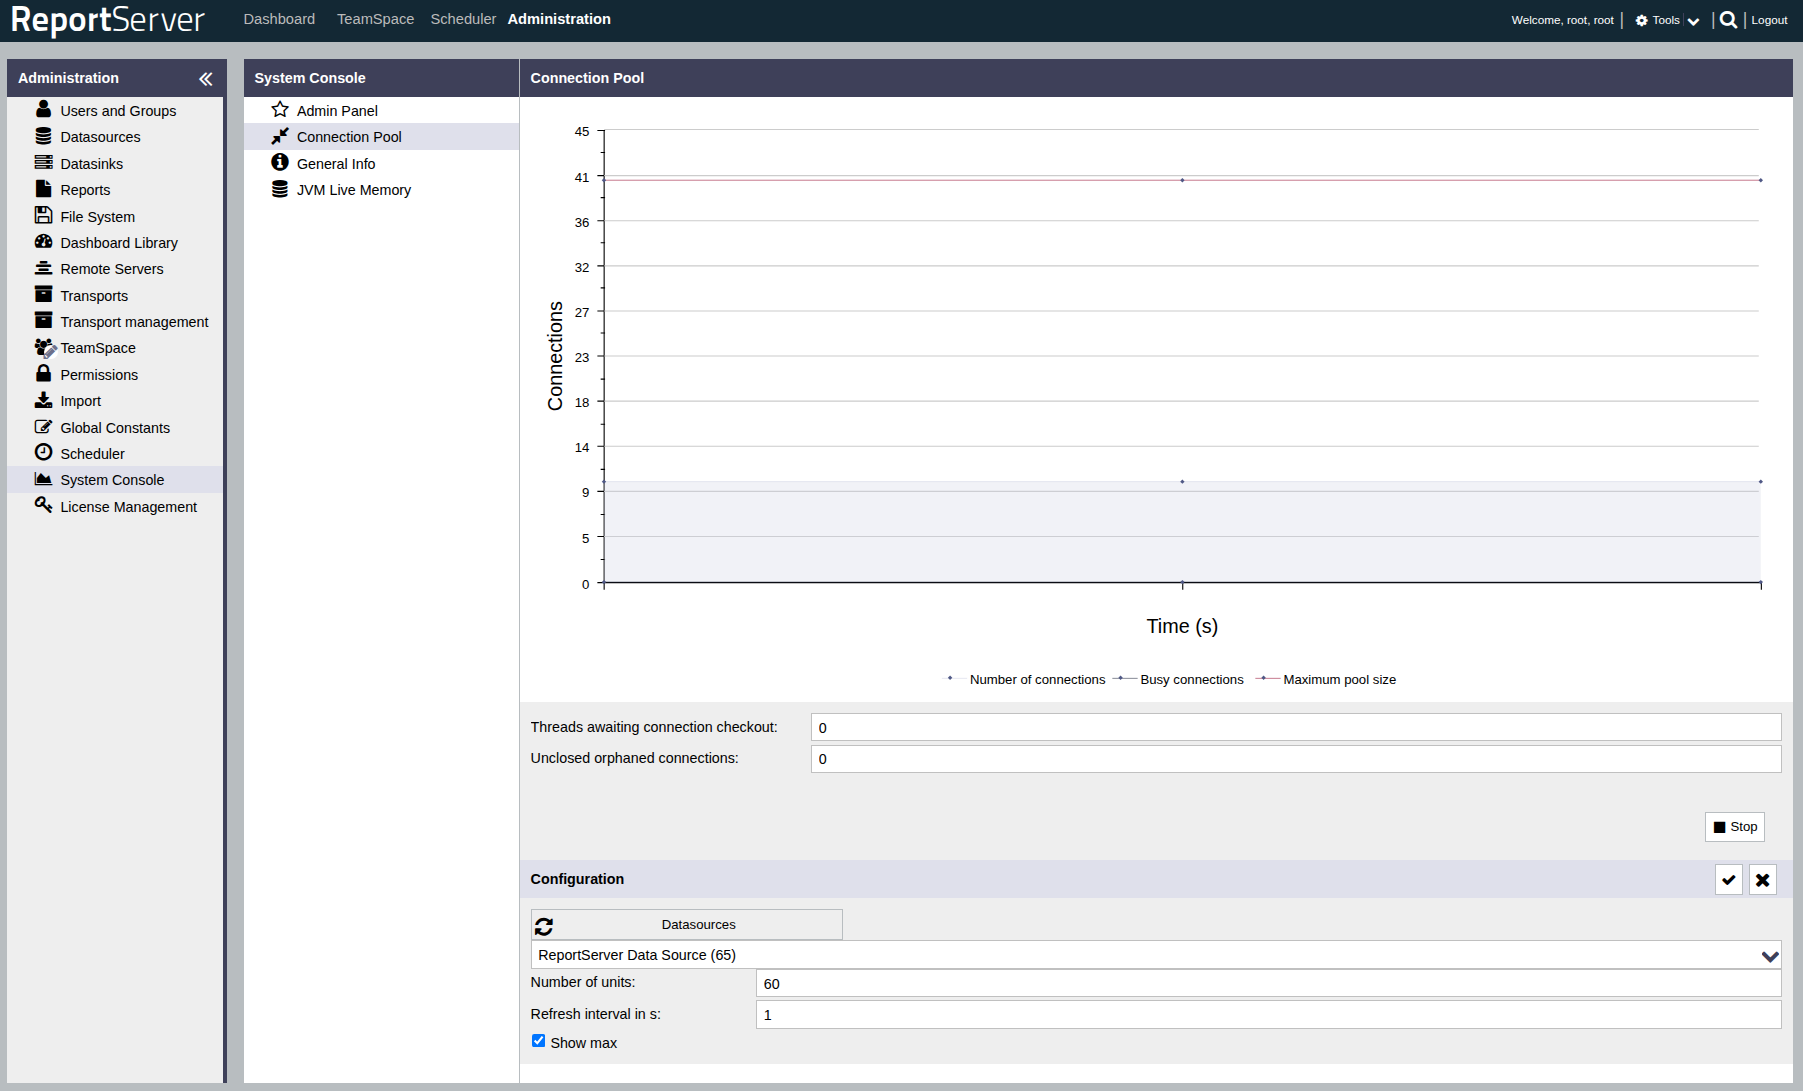
Task: Switch to the Dashboard tab
Action: pyautogui.click(x=279, y=19)
